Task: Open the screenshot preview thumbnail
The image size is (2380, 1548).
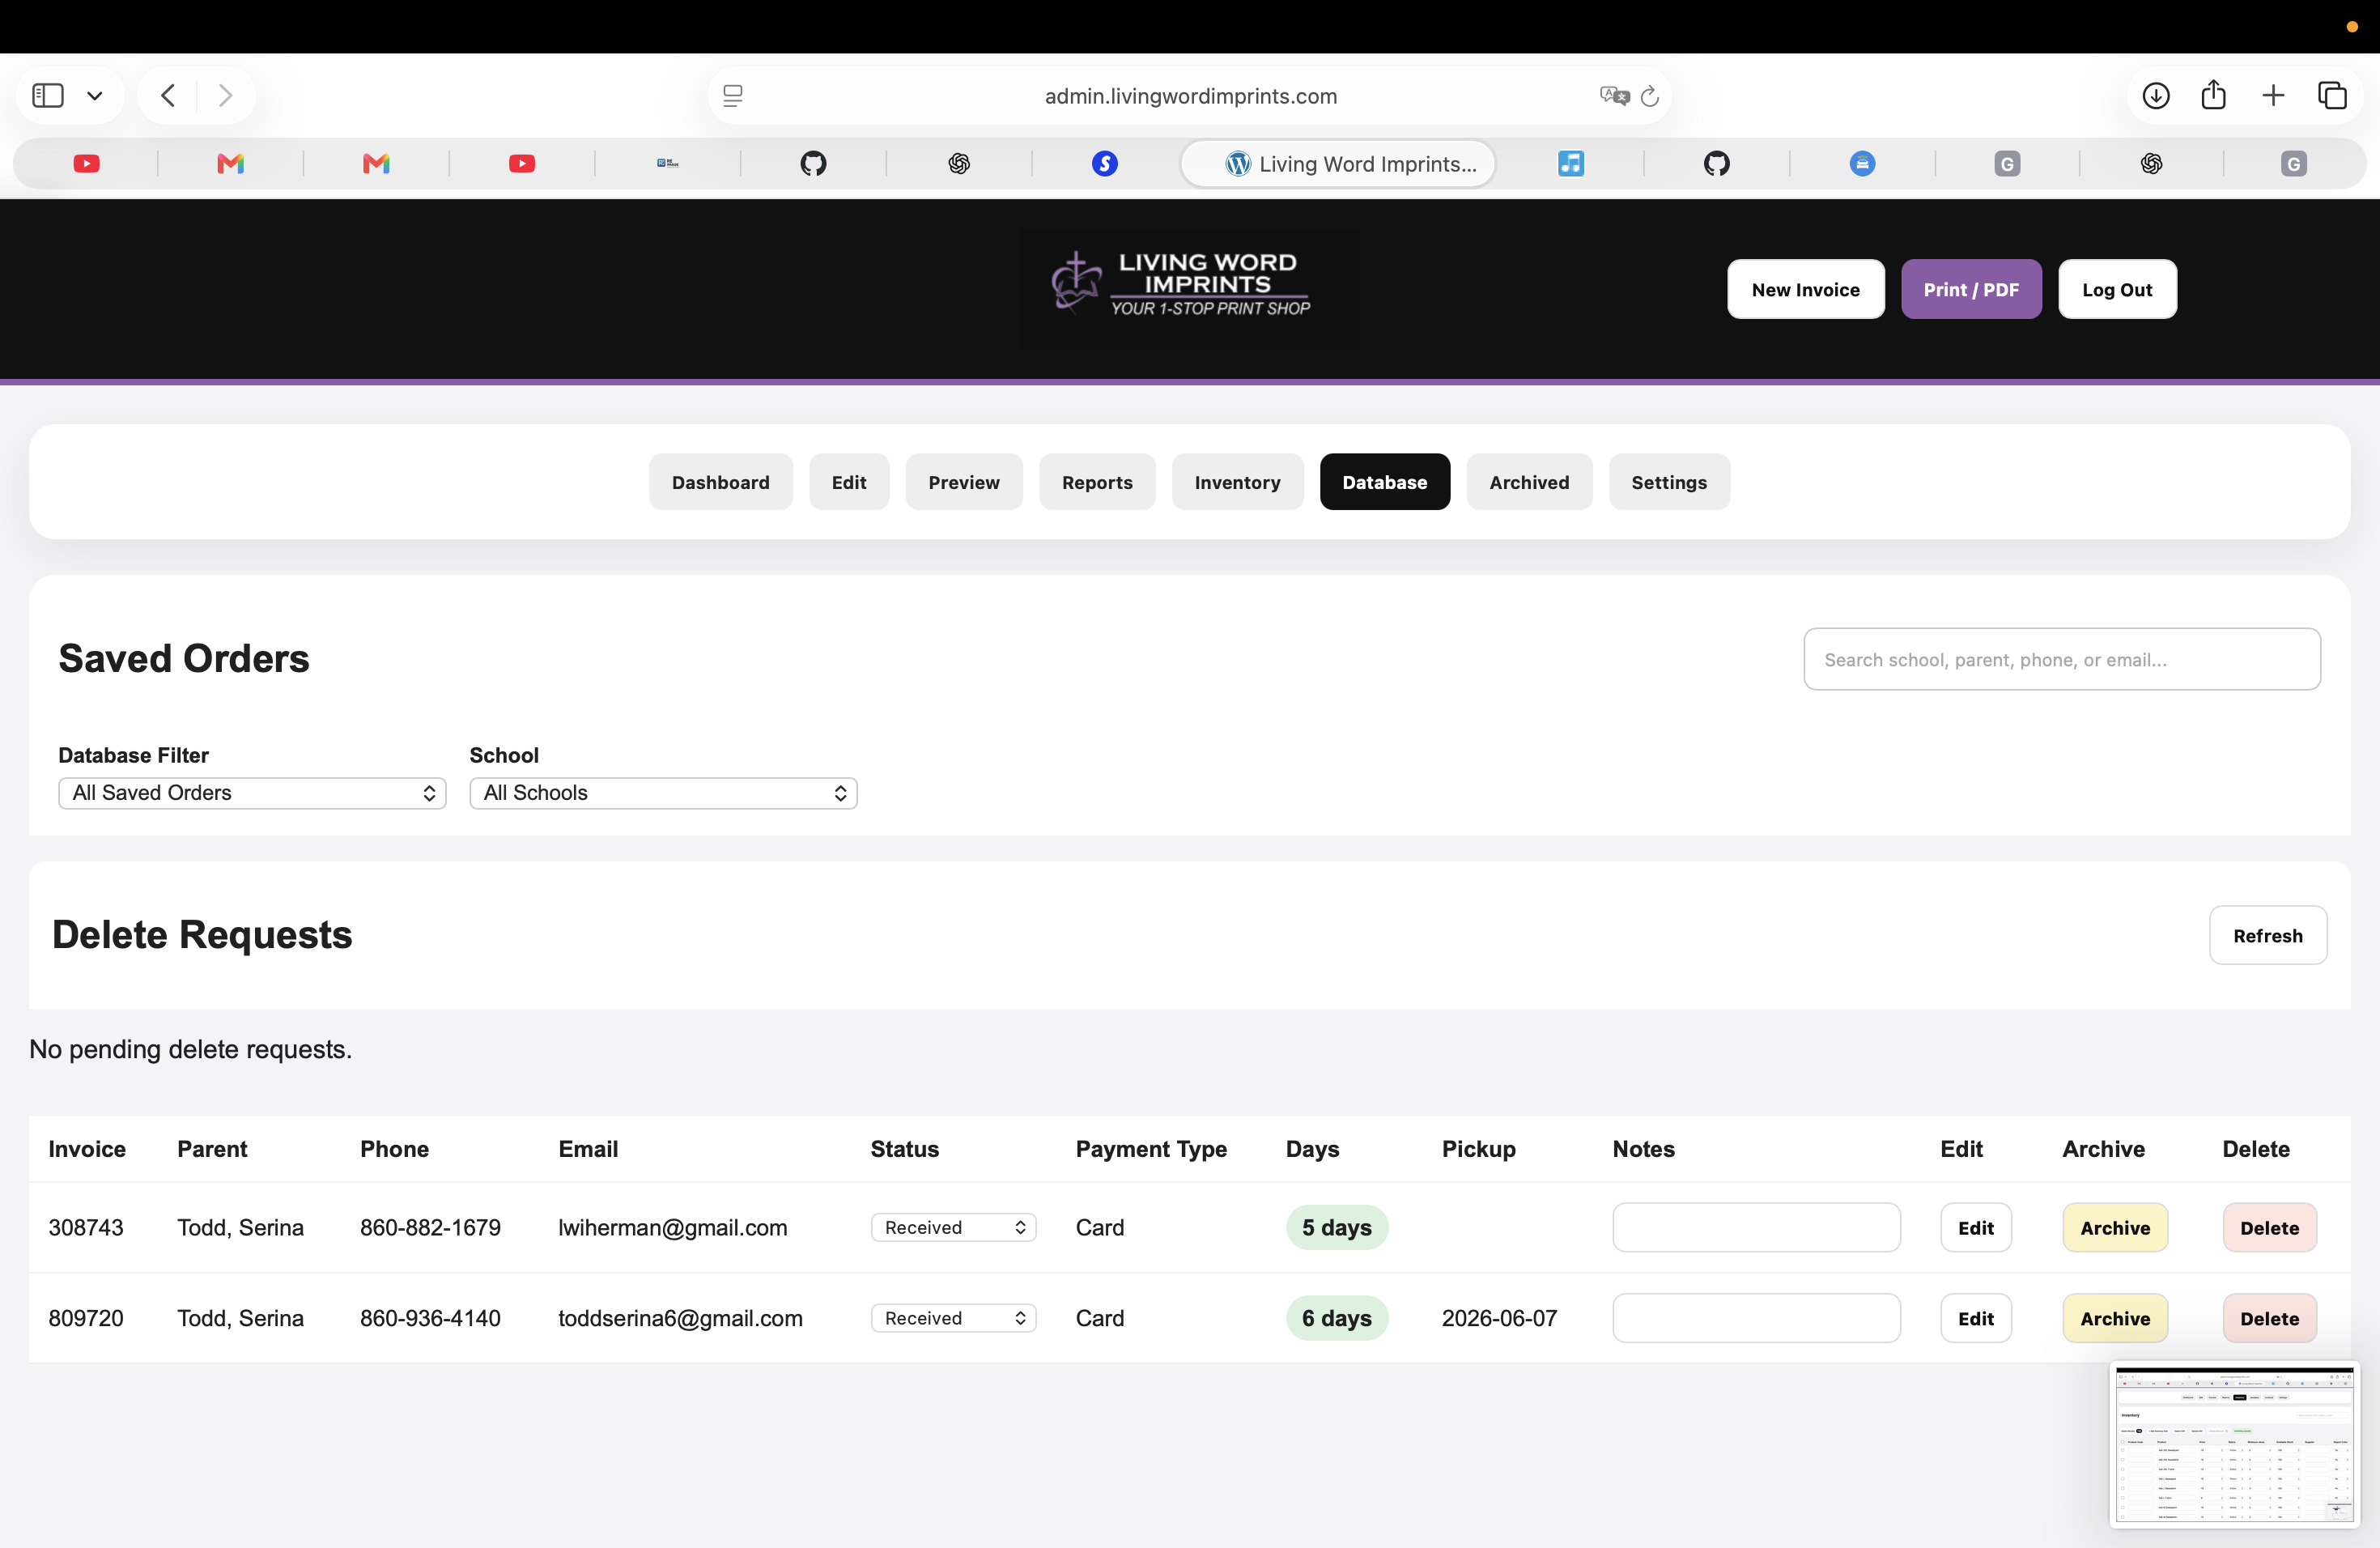Action: (2234, 1444)
